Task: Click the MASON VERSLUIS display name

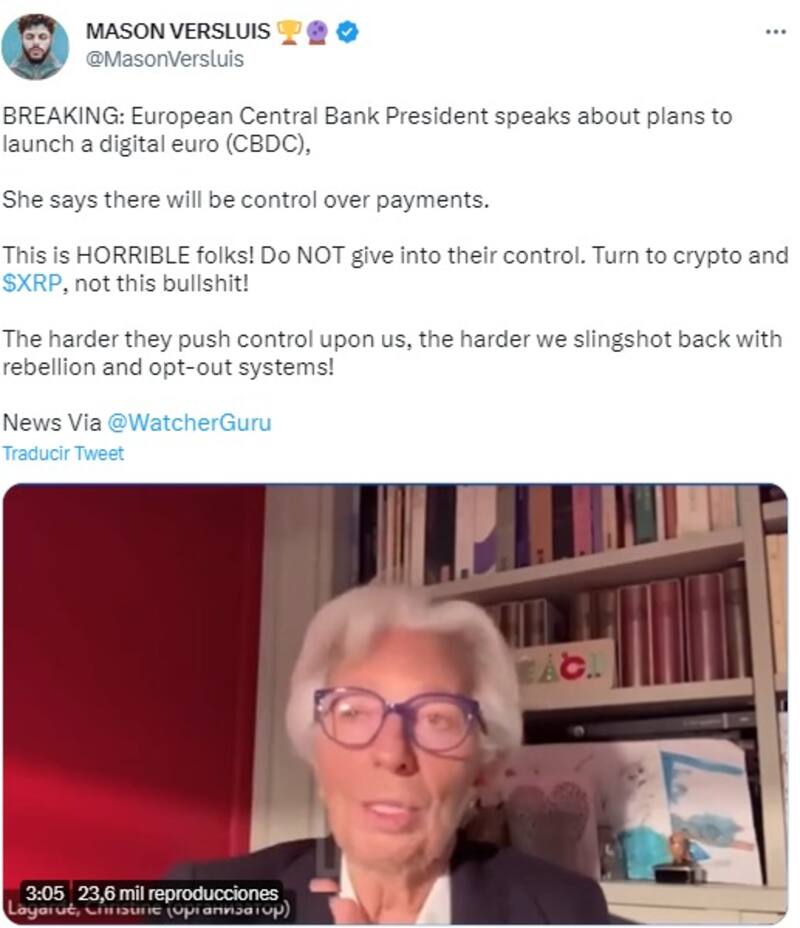Action: point(178,31)
